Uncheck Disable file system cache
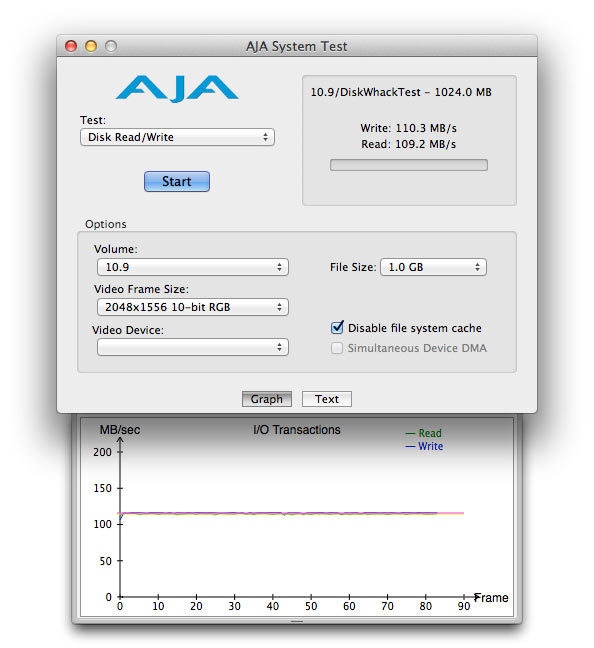 coord(337,327)
